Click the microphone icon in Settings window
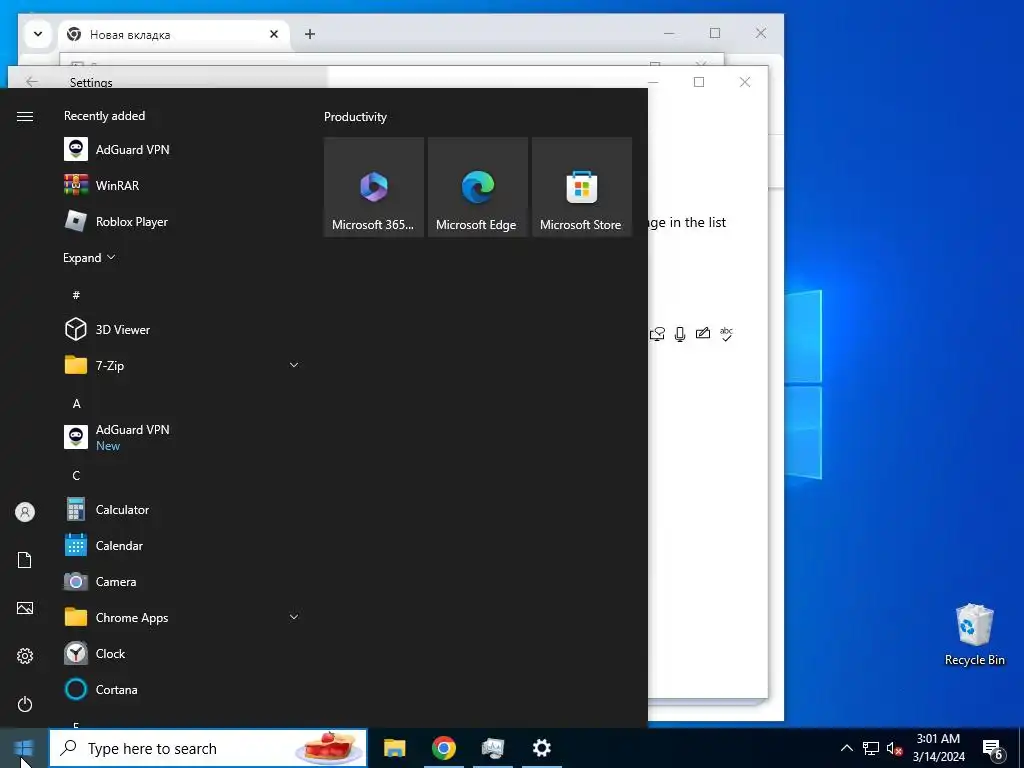Screen dimensions: 1024x768 point(680,334)
